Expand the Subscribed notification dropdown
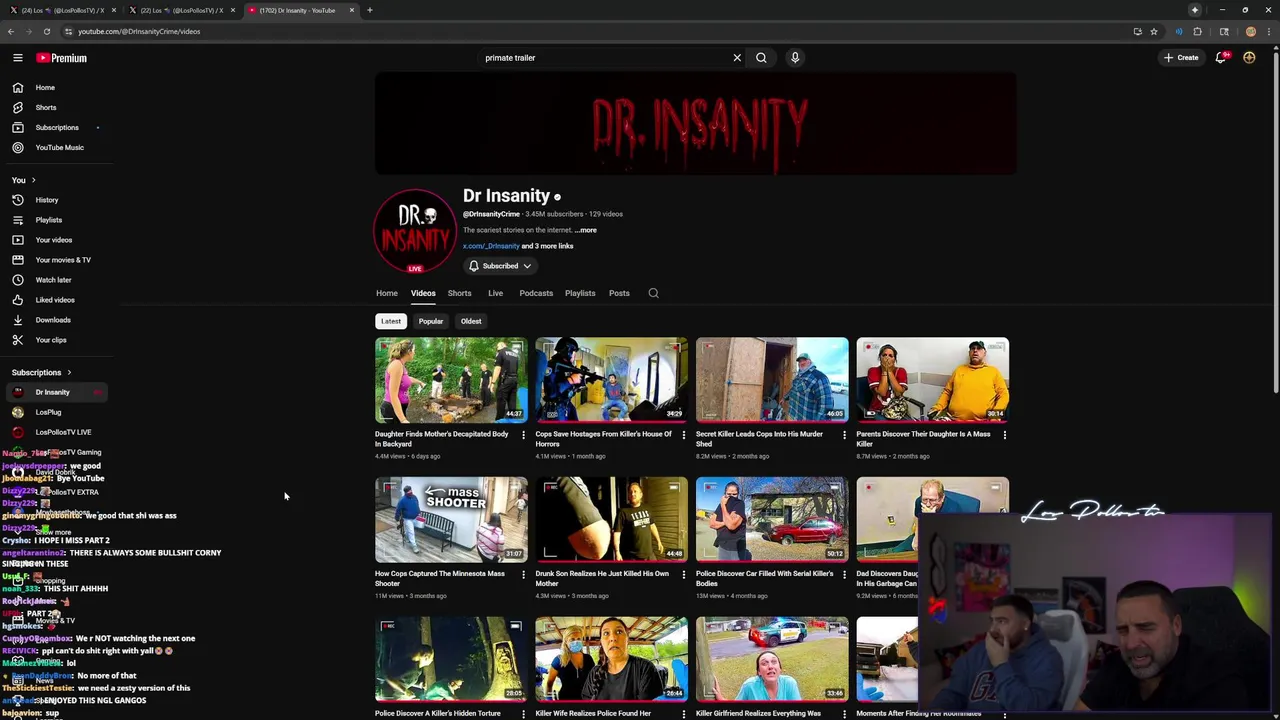Viewport: 1280px width, 720px height. [x=500, y=266]
